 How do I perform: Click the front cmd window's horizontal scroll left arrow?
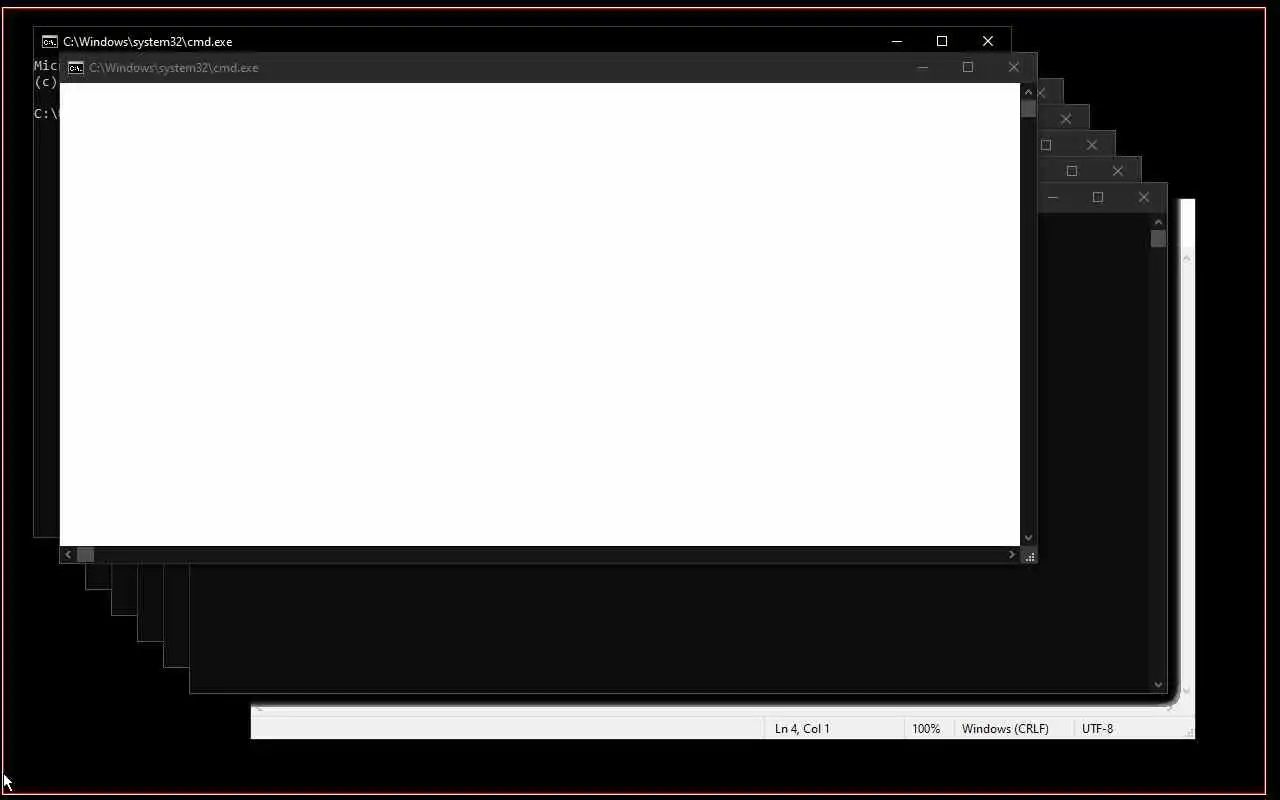coord(68,554)
